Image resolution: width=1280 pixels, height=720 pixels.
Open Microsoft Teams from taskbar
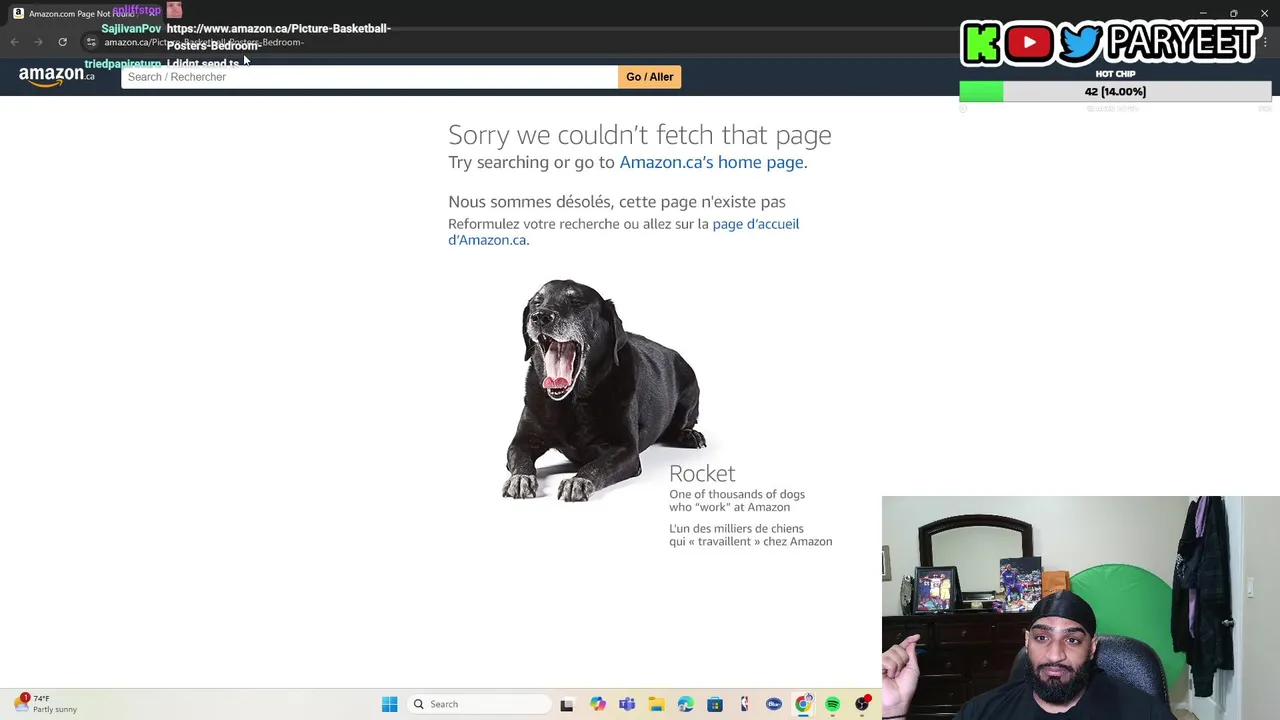pyautogui.click(x=627, y=704)
